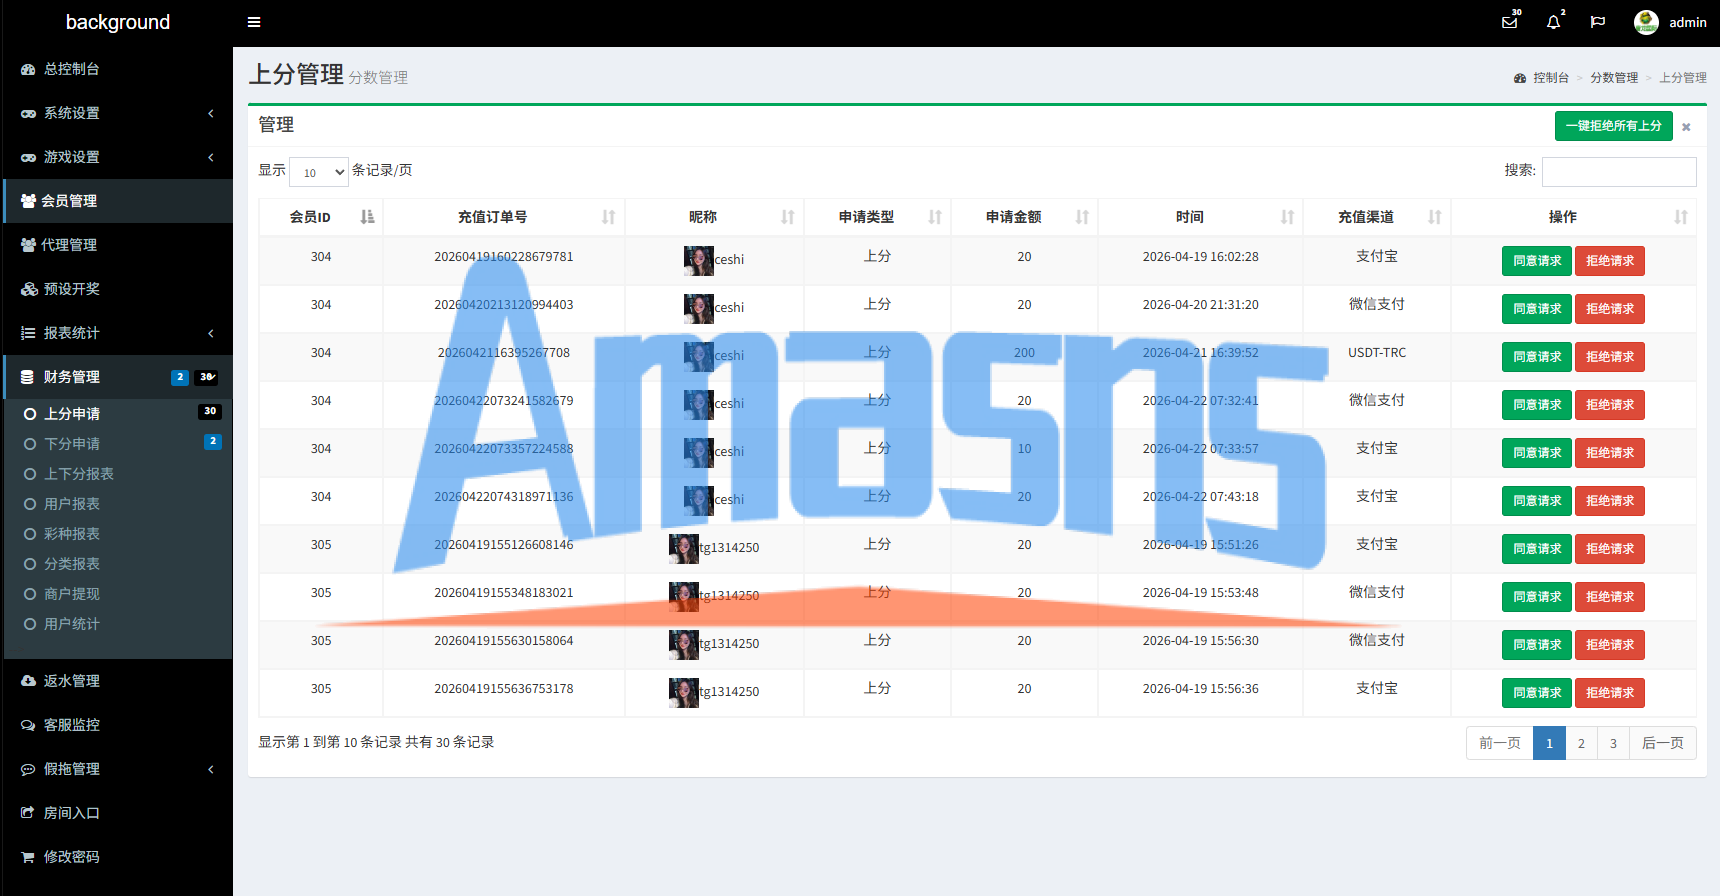Open the flag icon in top bar
The width and height of the screenshot is (1720, 896).
pyautogui.click(x=1598, y=22)
